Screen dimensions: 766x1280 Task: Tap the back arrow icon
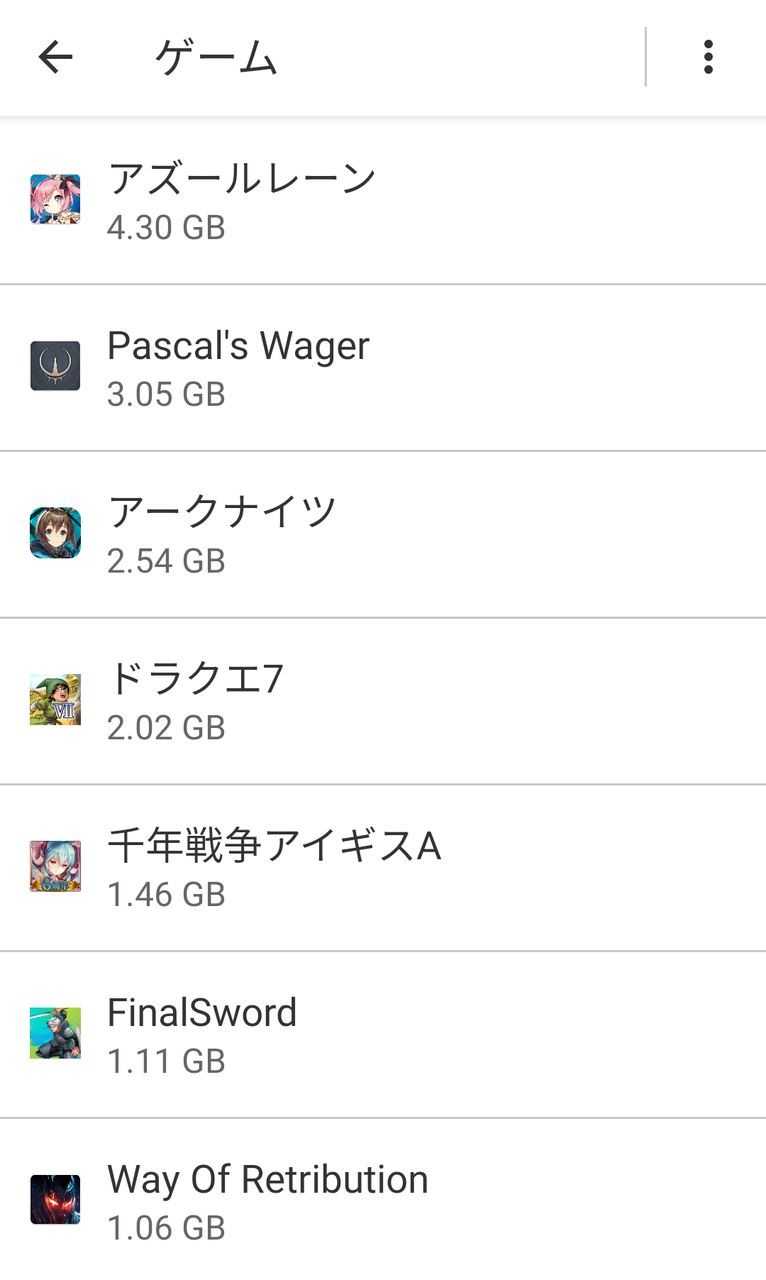point(55,57)
